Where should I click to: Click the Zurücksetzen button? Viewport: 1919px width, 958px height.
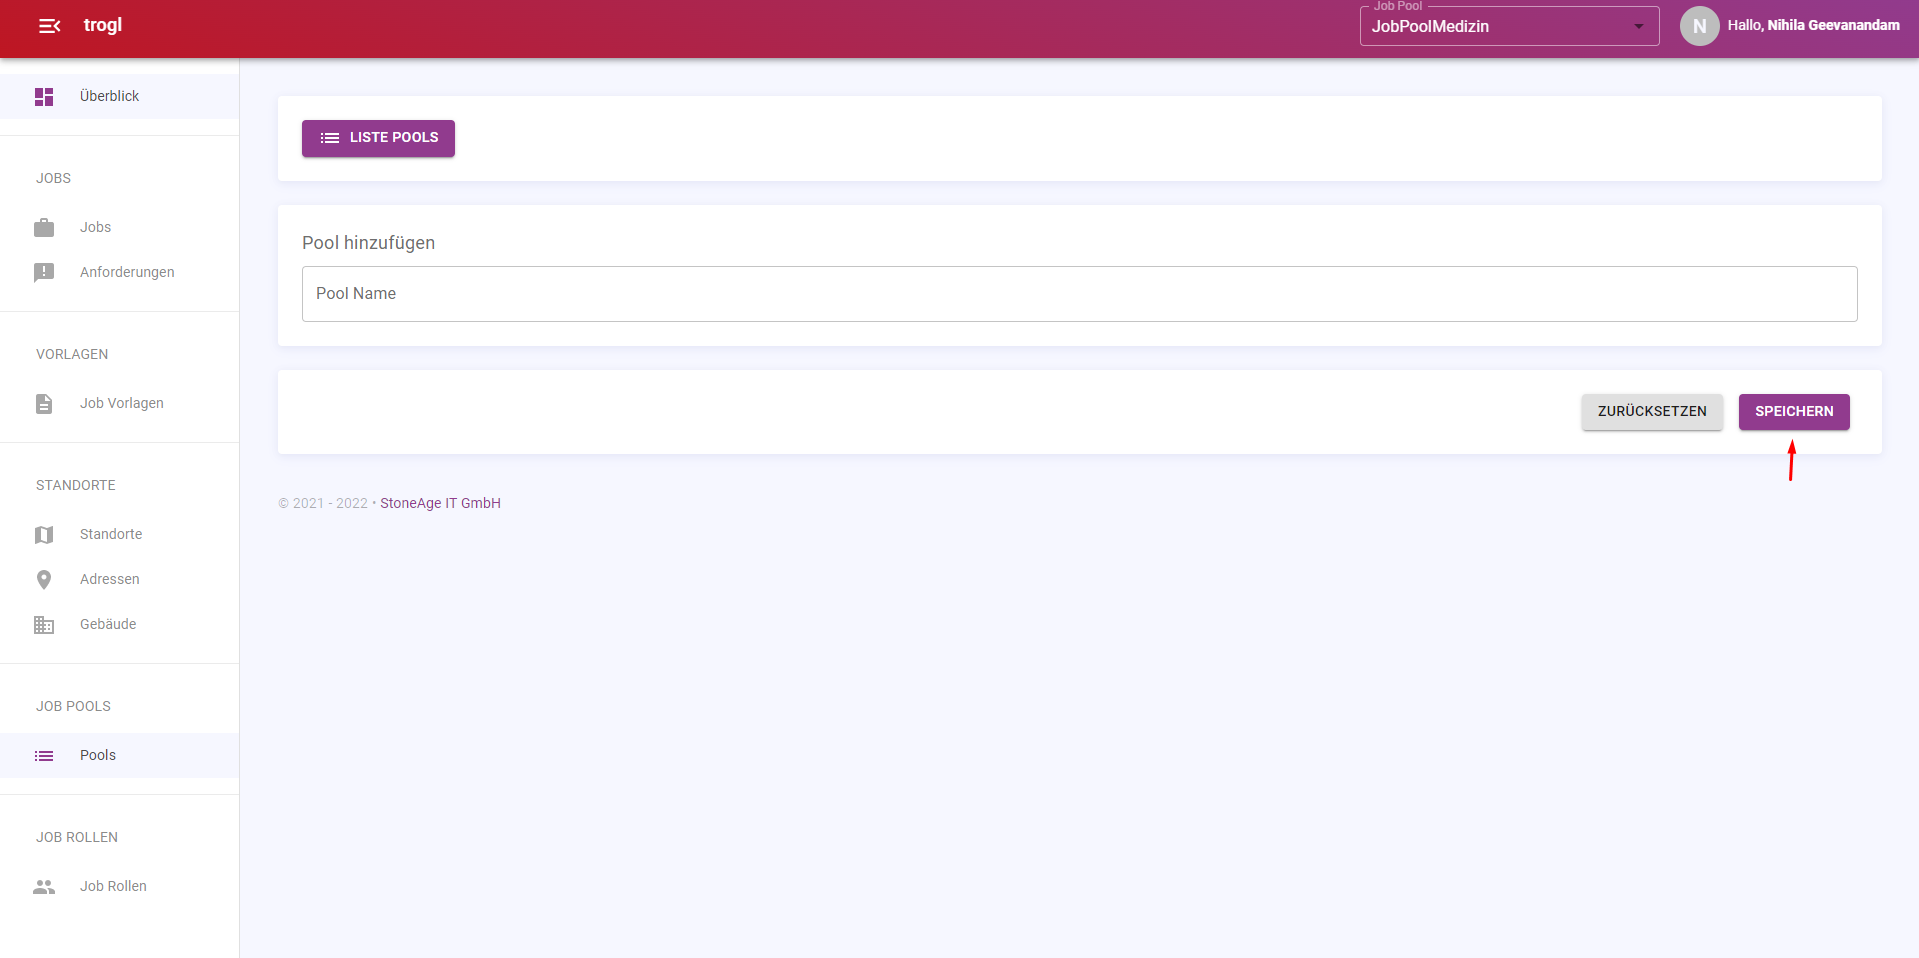(x=1651, y=412)
